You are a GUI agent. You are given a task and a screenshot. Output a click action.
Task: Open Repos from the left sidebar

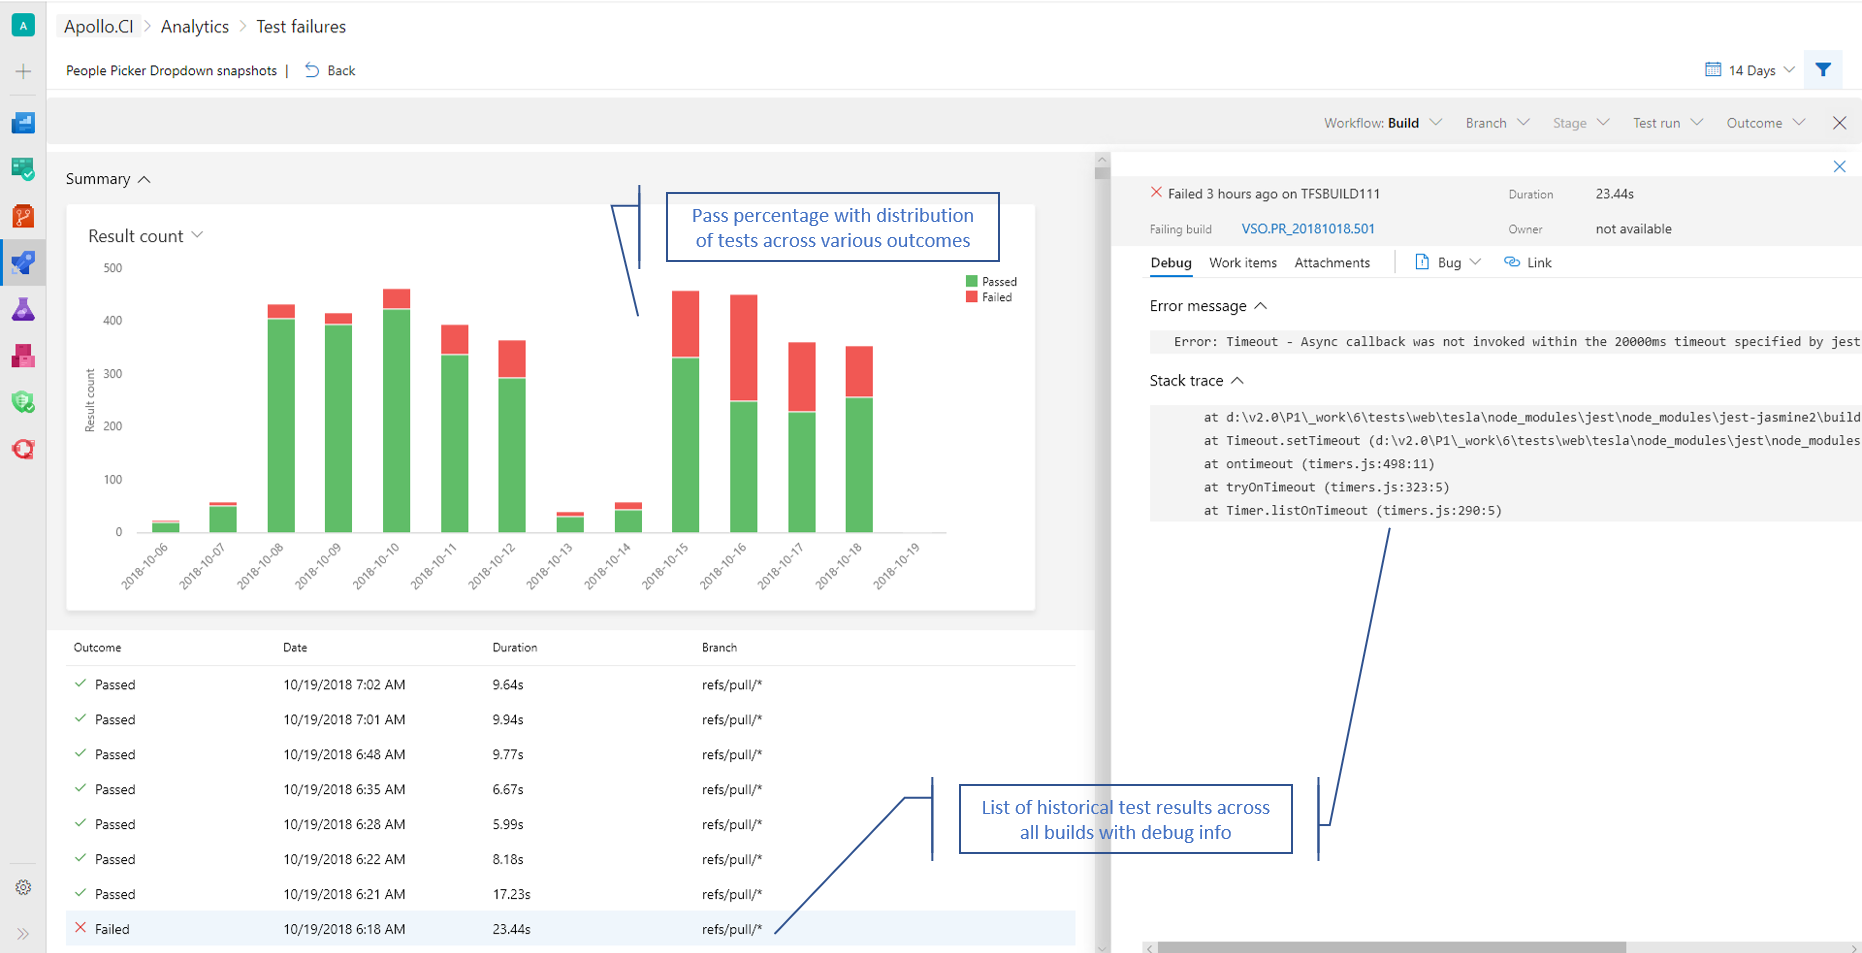click(x=23, y=216)
